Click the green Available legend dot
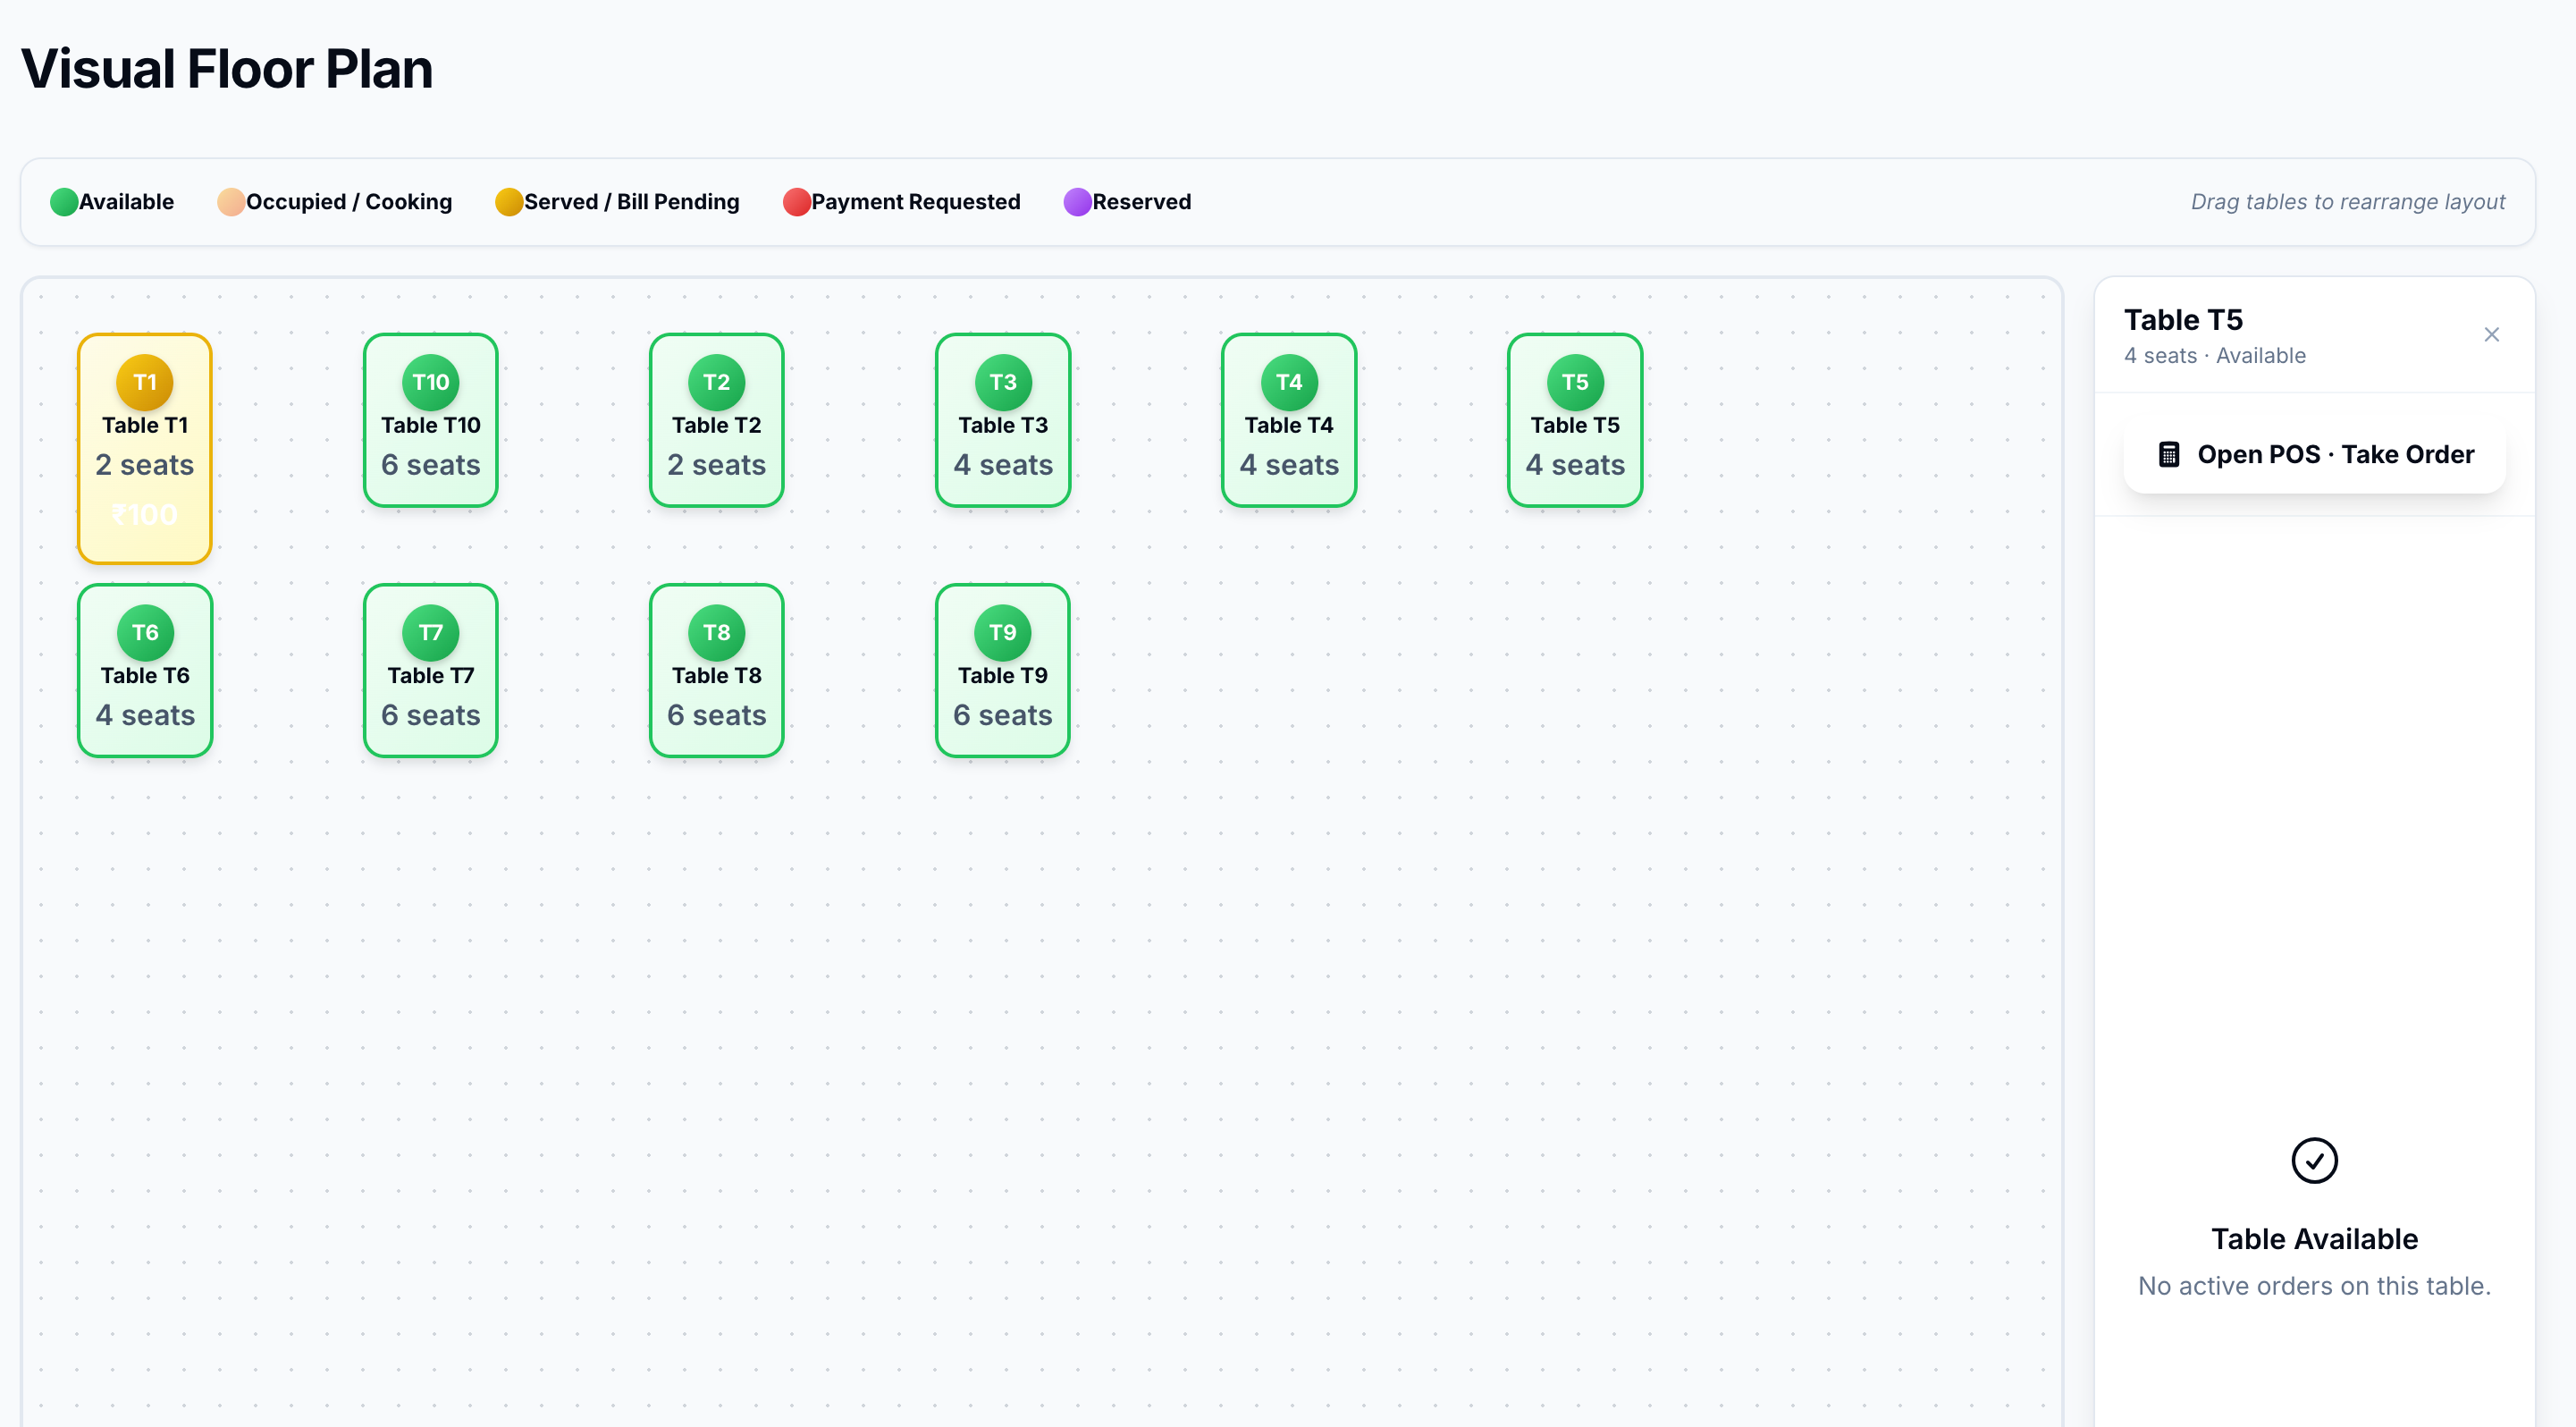Image resolution: width=2576 pixels, height=1427 pixels. tap(63, 202)
